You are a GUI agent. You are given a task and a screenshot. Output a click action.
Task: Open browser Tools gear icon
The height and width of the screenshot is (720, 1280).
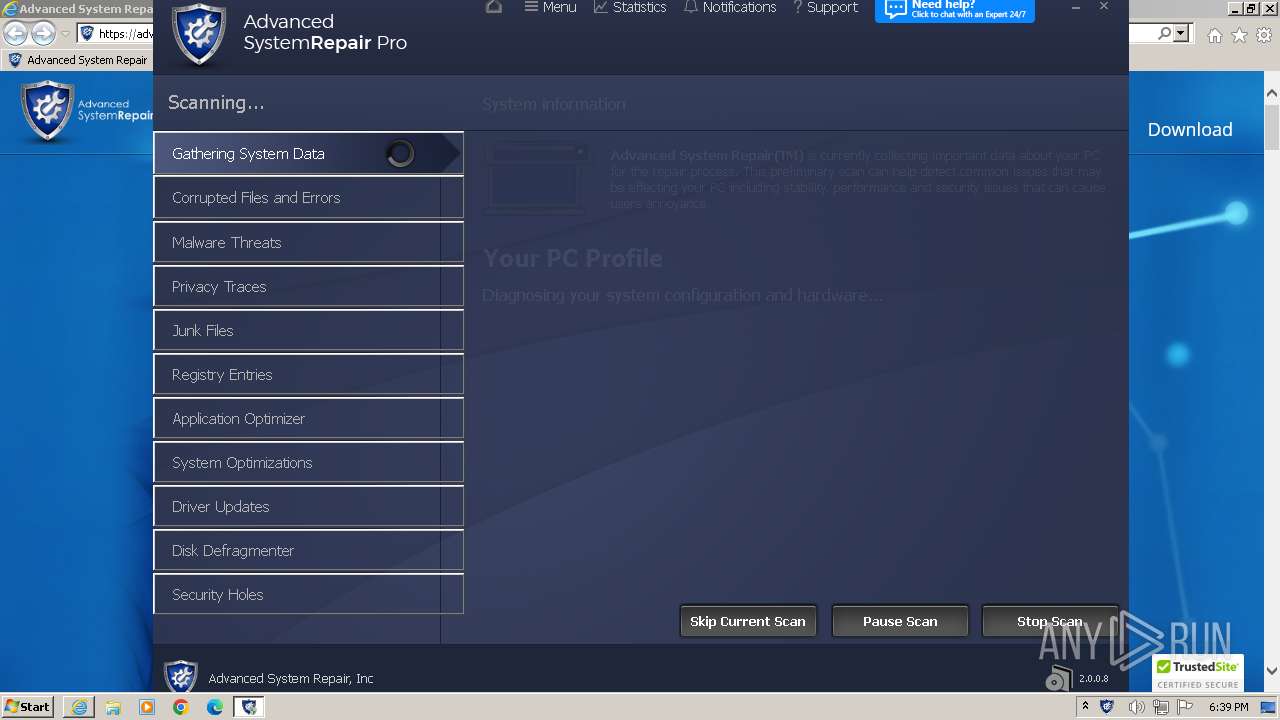point(1264,35)
